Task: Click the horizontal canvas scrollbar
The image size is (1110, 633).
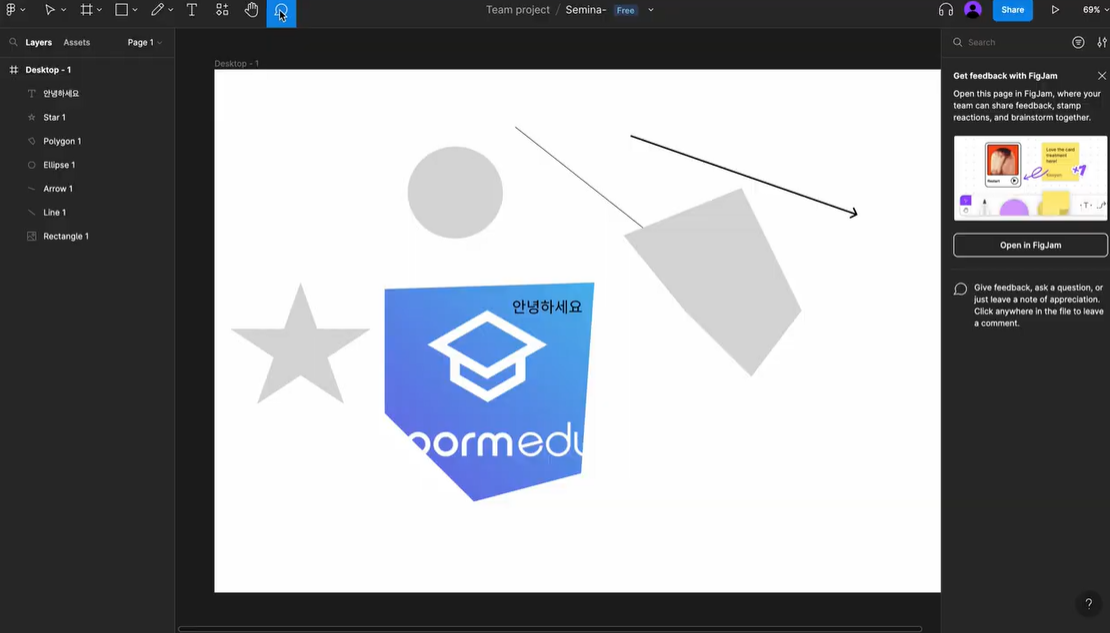Action: click(550, 629)
